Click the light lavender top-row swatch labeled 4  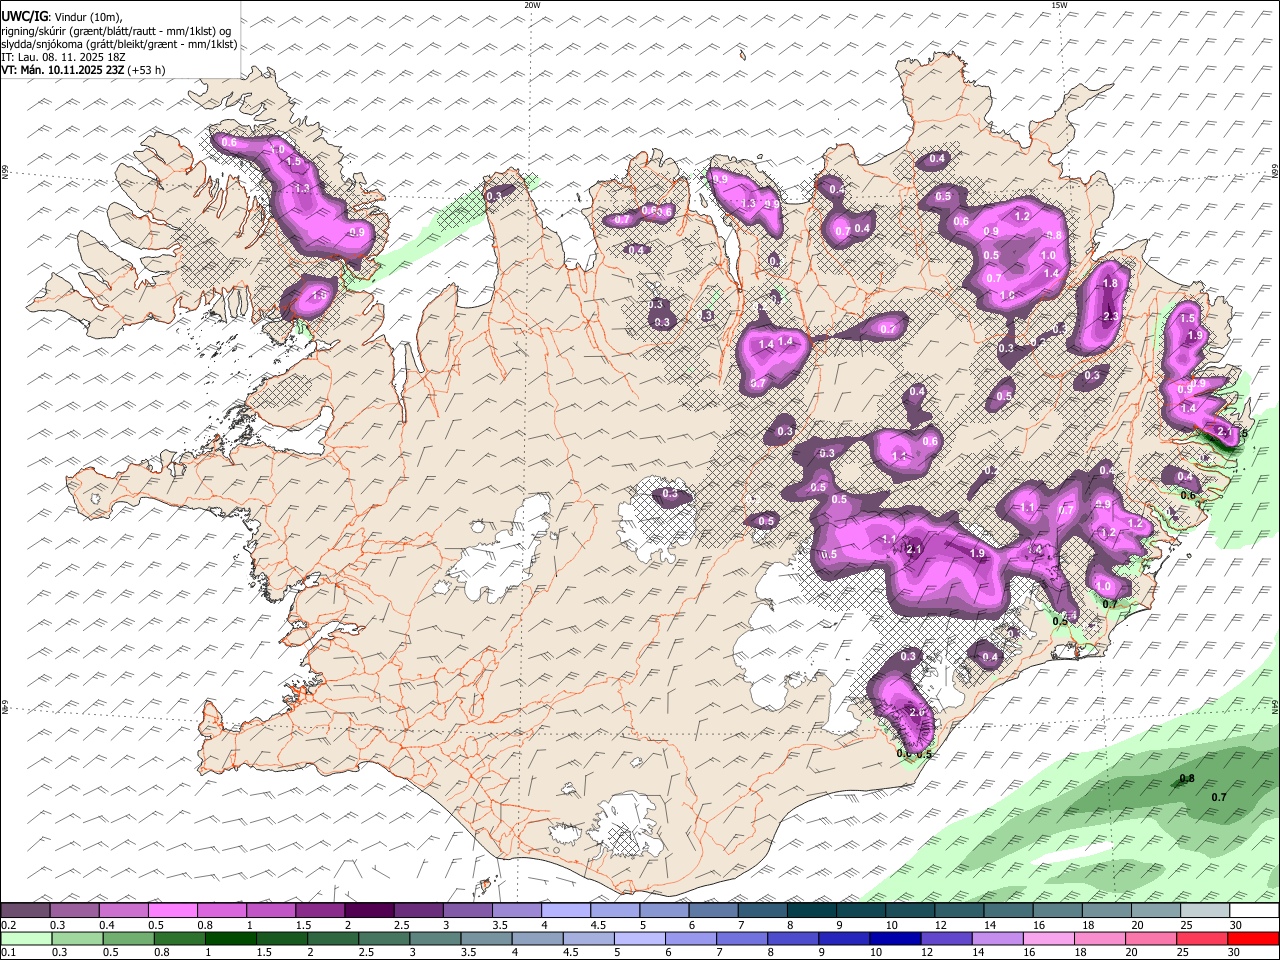[x=566, y=910]
